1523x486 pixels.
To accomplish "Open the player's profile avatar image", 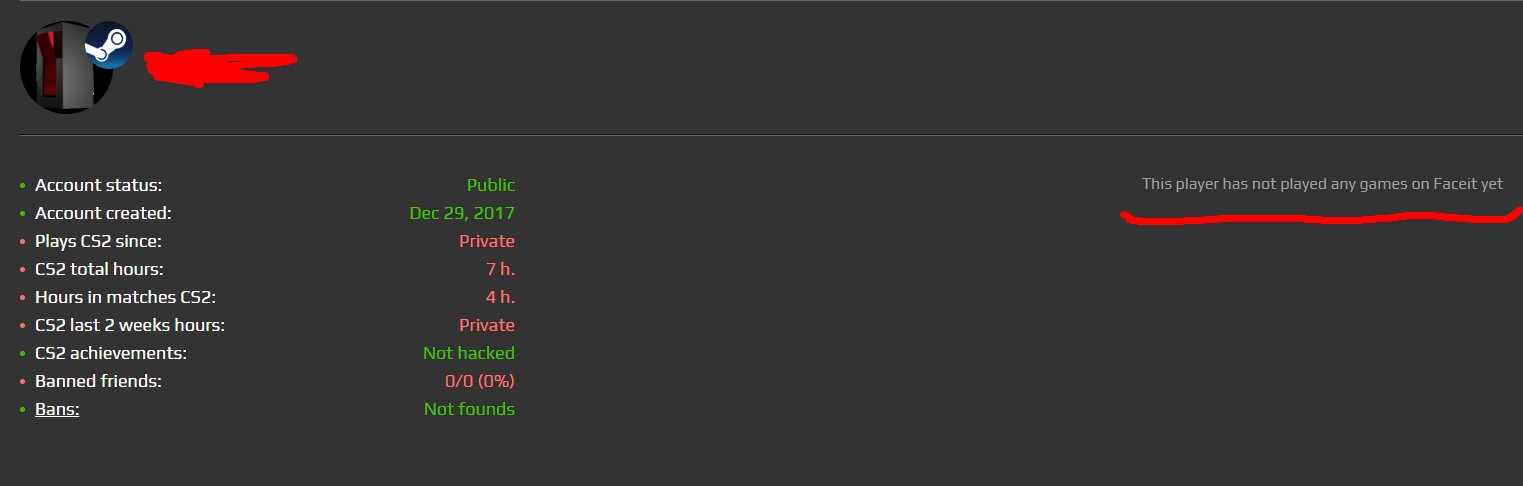I will point(66,67).
